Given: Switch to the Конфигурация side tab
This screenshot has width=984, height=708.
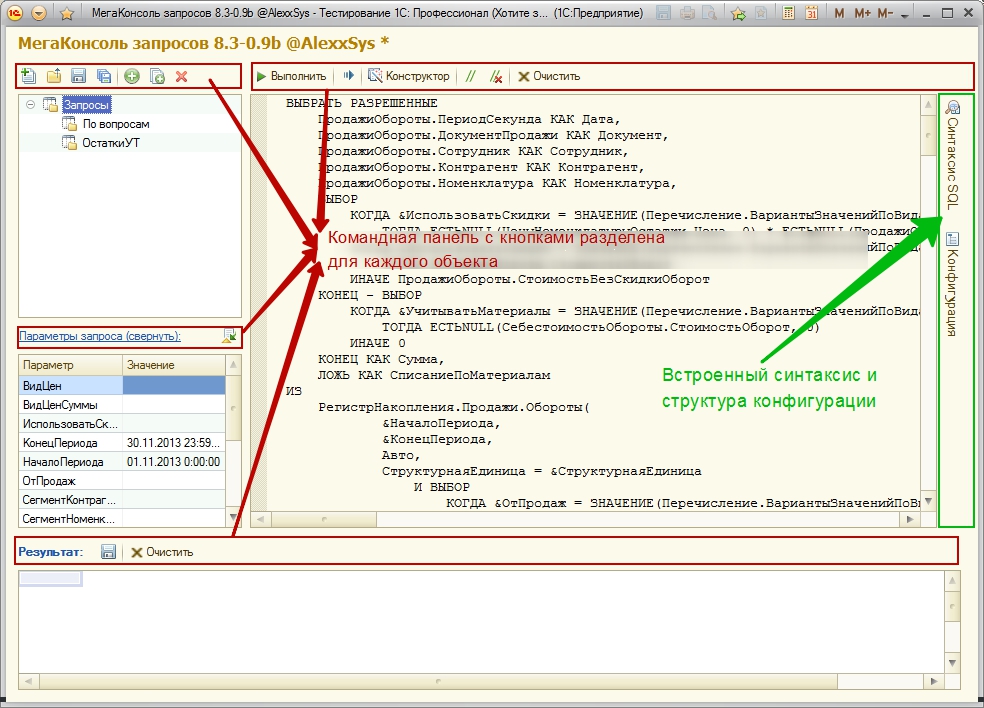Looking at the screenshot, I should [953, 285].
